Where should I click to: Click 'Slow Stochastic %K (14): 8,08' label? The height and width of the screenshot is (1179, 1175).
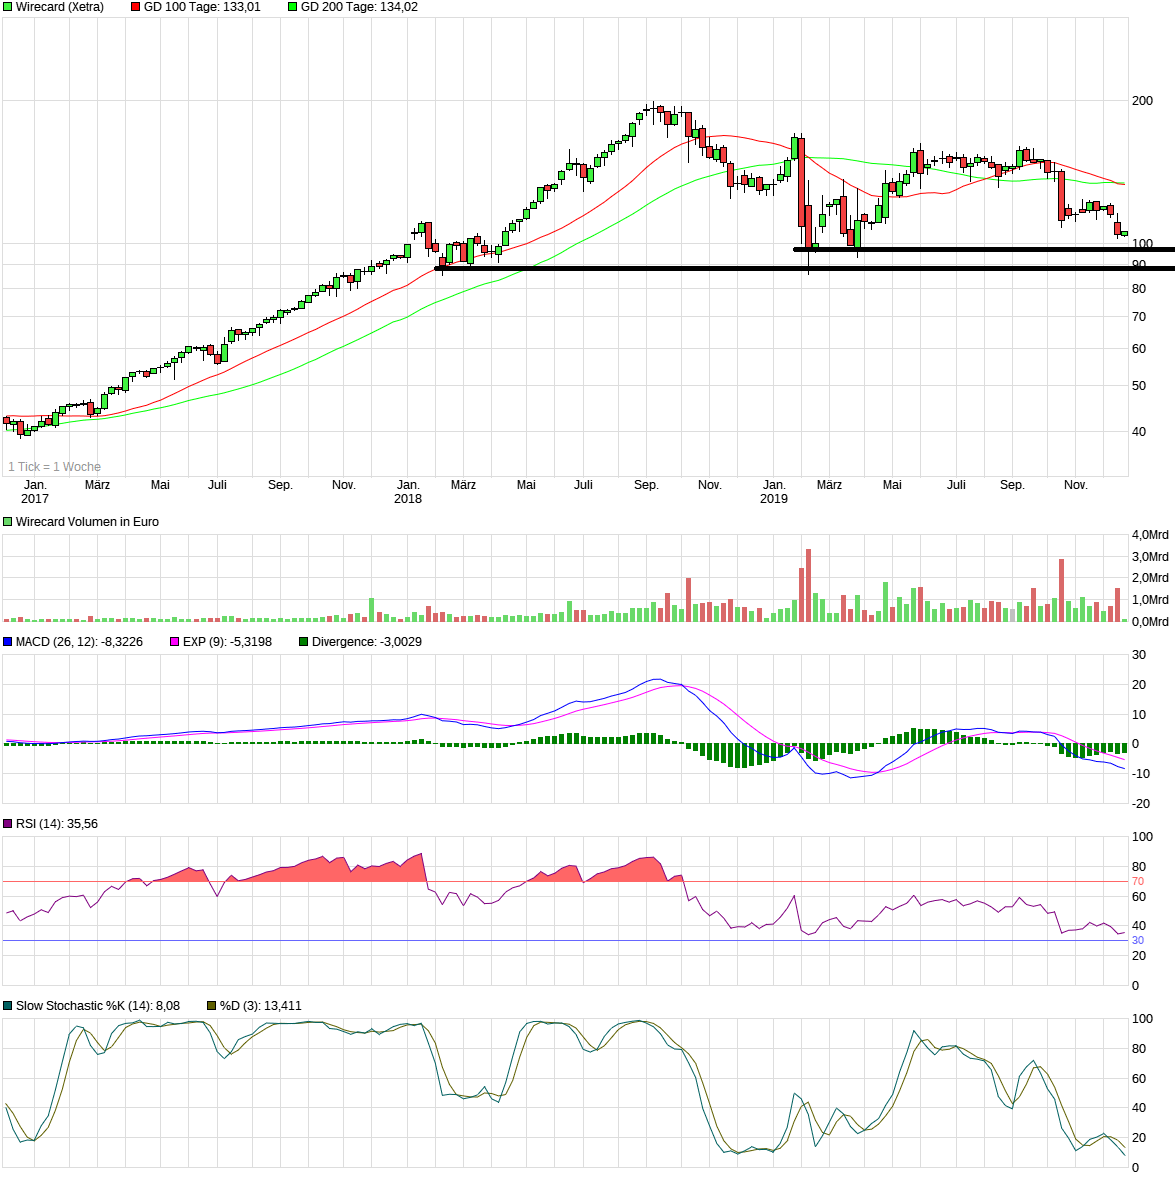(x=98, y=1006)
